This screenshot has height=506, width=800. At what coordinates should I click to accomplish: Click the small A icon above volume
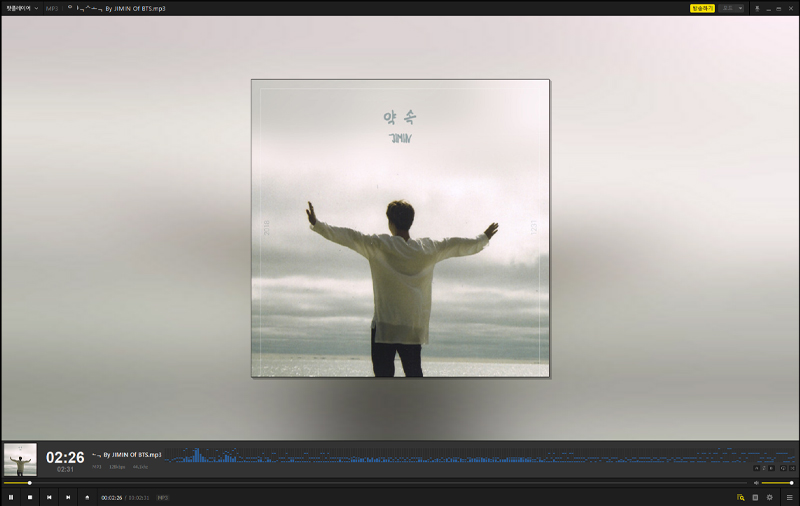(x=757, y=468)
